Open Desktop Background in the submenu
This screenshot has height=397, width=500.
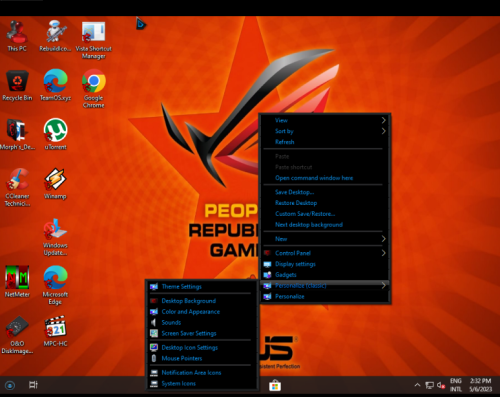coord(202,301)
